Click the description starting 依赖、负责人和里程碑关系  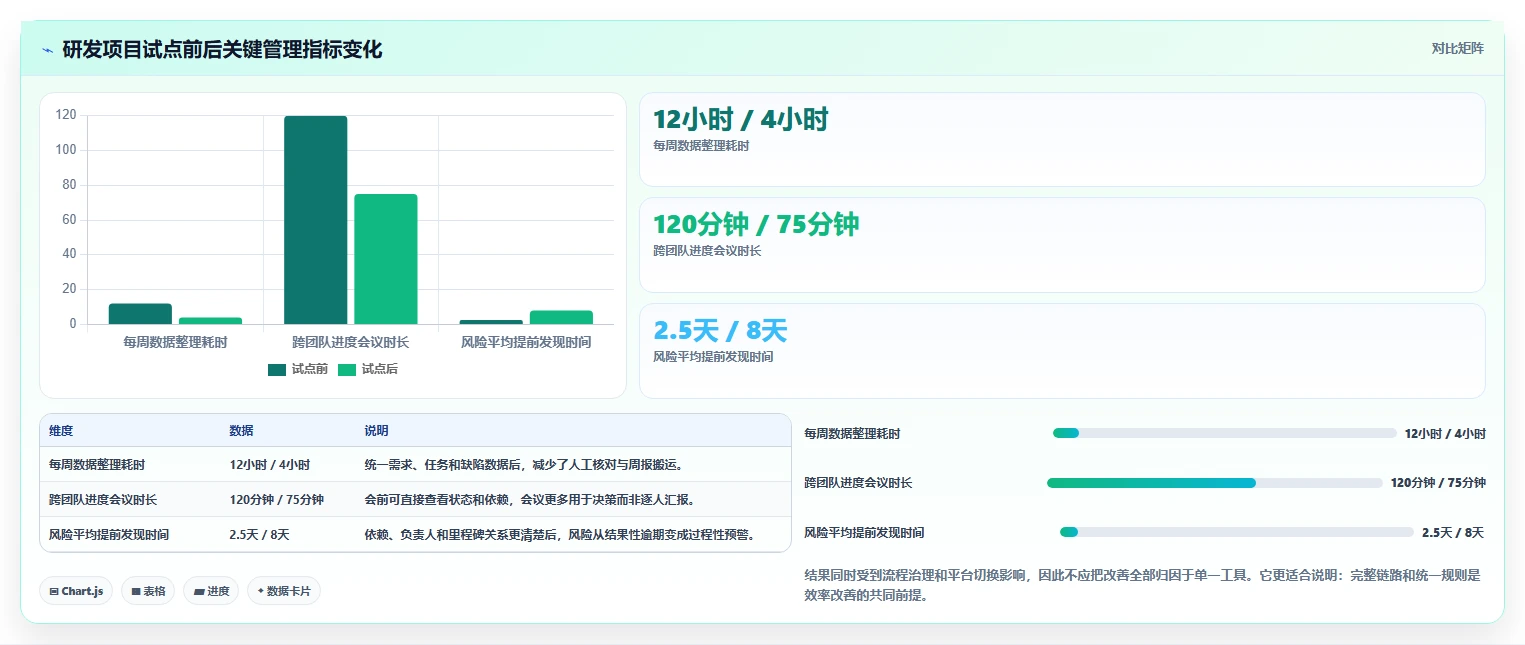click(x=560, y=535)
